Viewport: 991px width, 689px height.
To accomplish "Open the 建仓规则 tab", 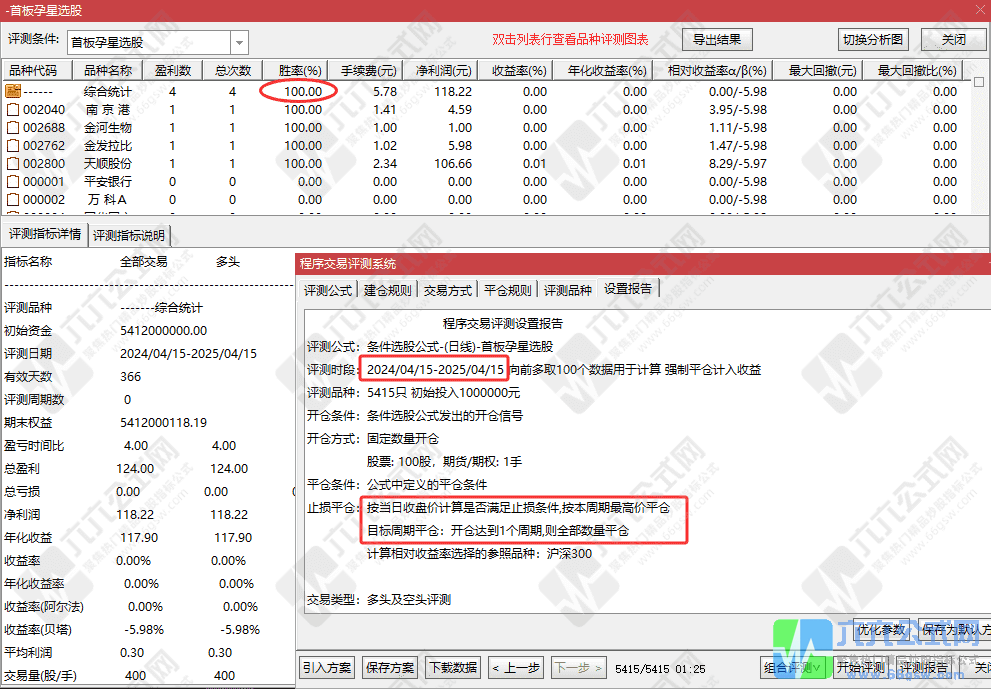I will 388,290.
